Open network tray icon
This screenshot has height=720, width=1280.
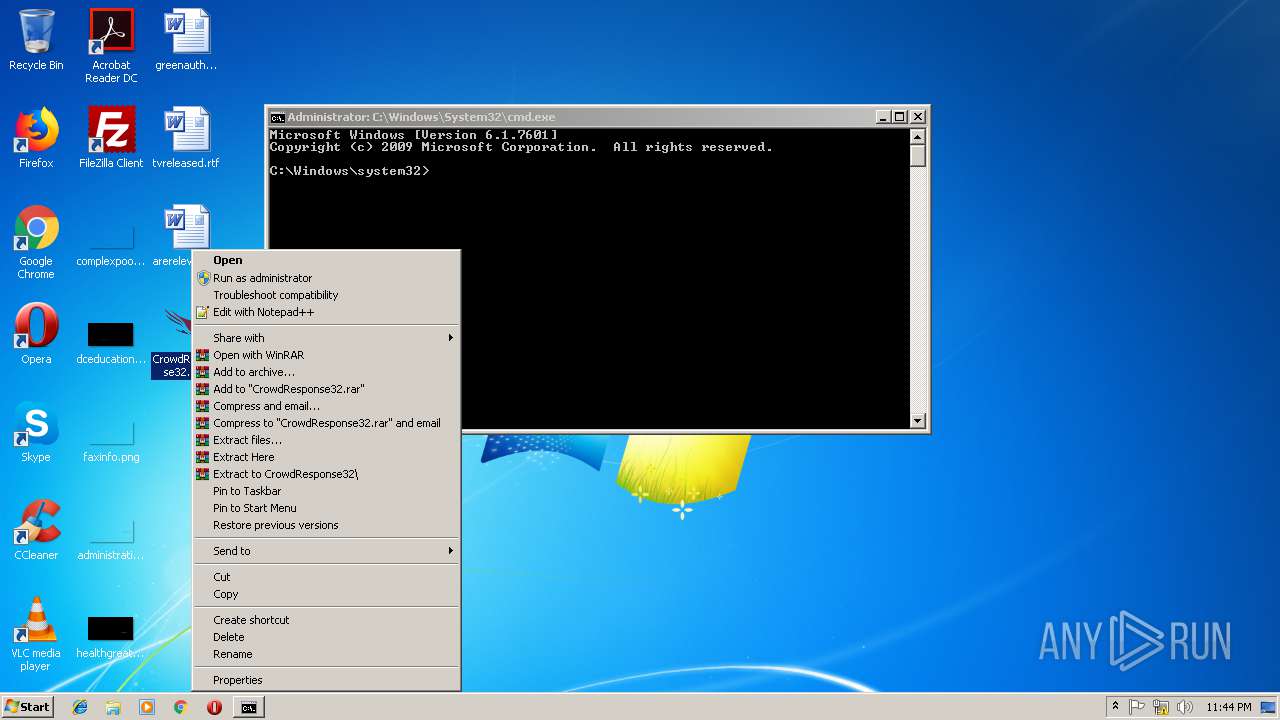point(1161,707)
